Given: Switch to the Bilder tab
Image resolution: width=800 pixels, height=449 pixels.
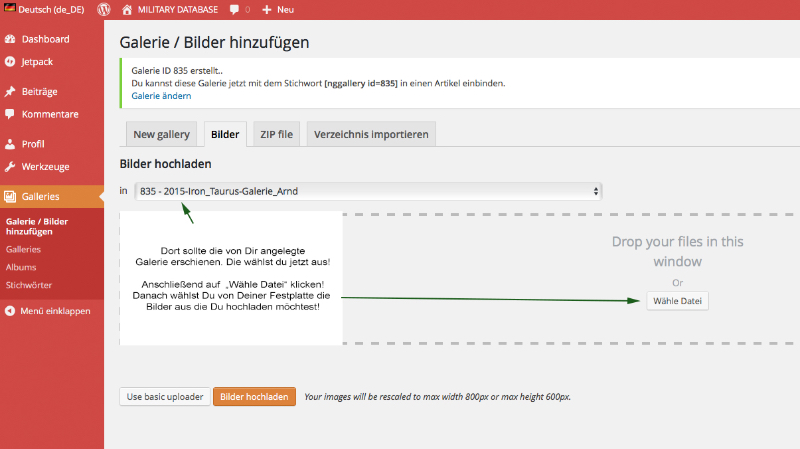Looking at the screenshot, I should pyautogui.click(x=225, y=134).
